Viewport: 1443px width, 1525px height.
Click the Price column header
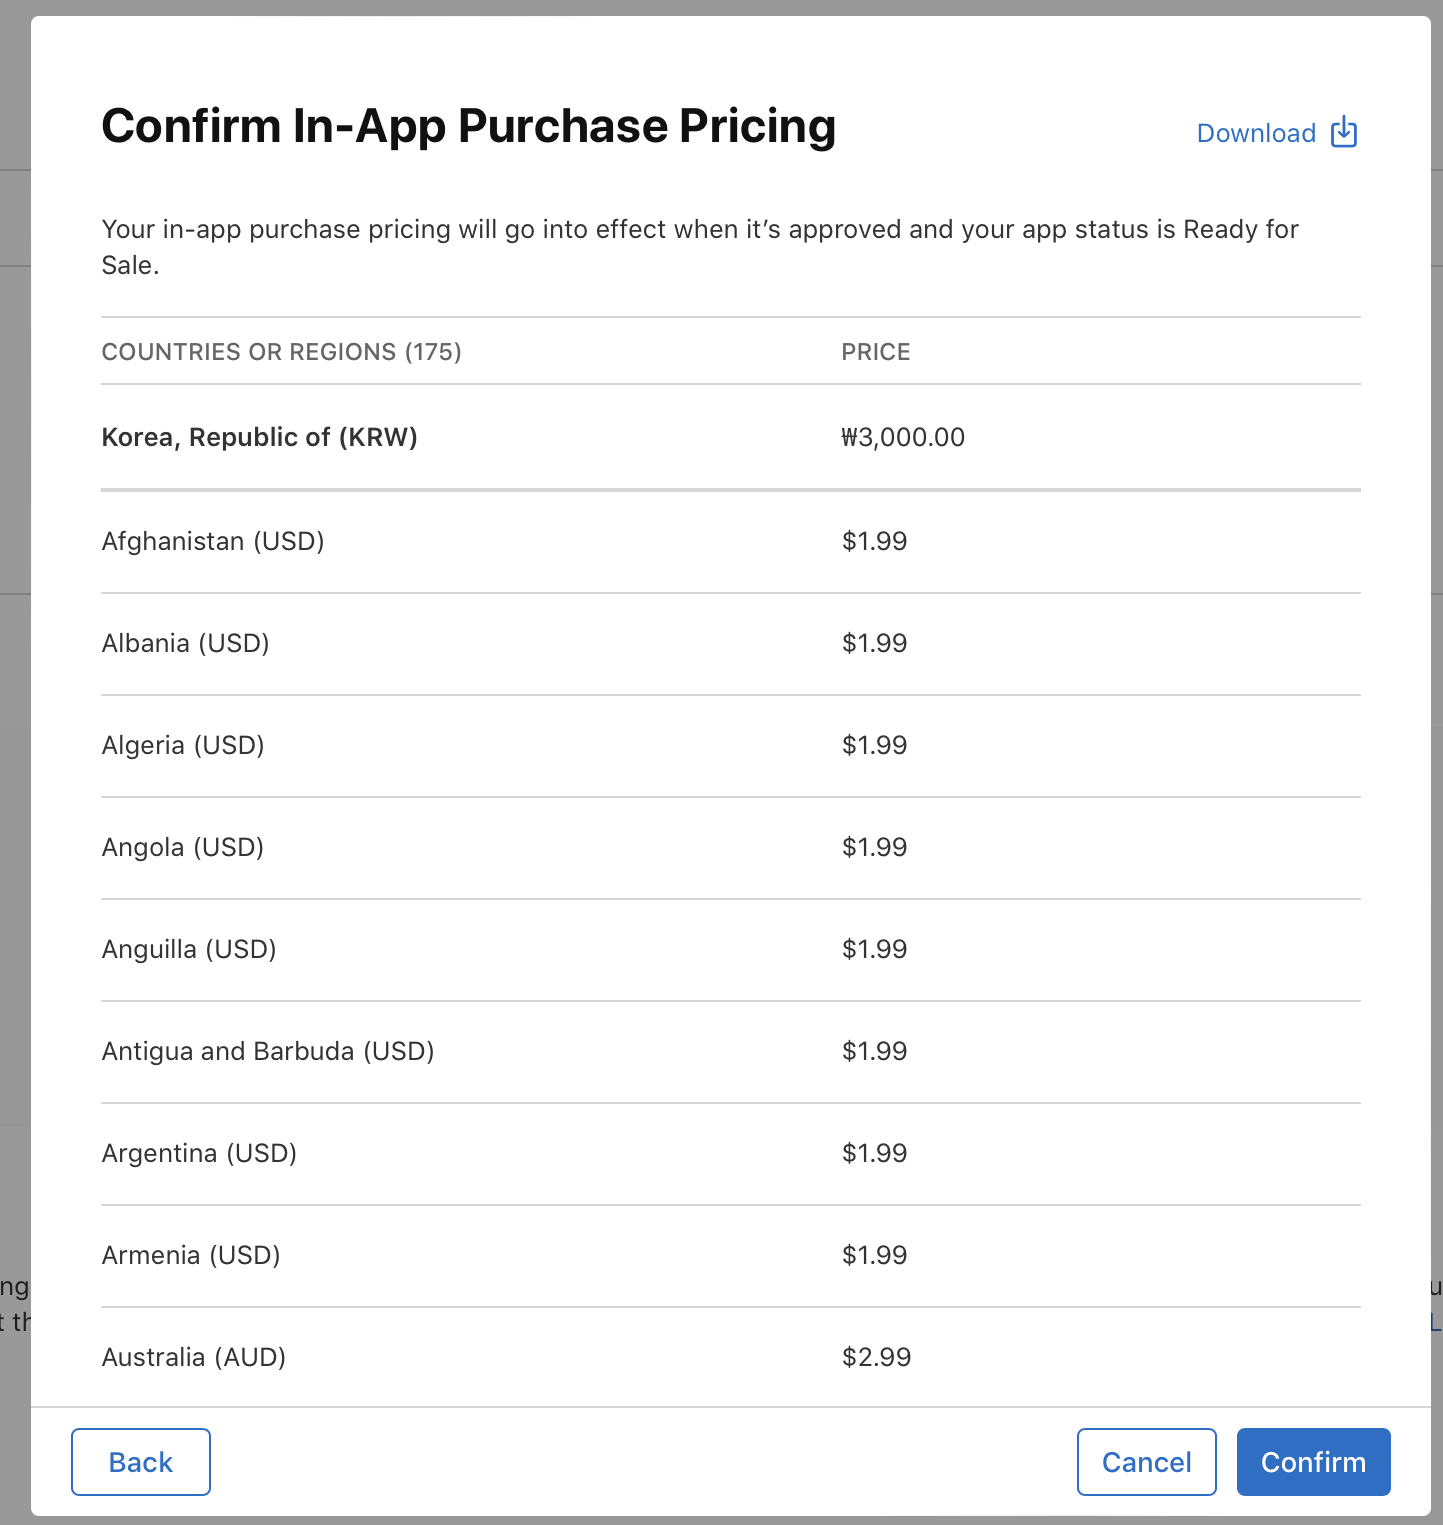pos(876,352)
